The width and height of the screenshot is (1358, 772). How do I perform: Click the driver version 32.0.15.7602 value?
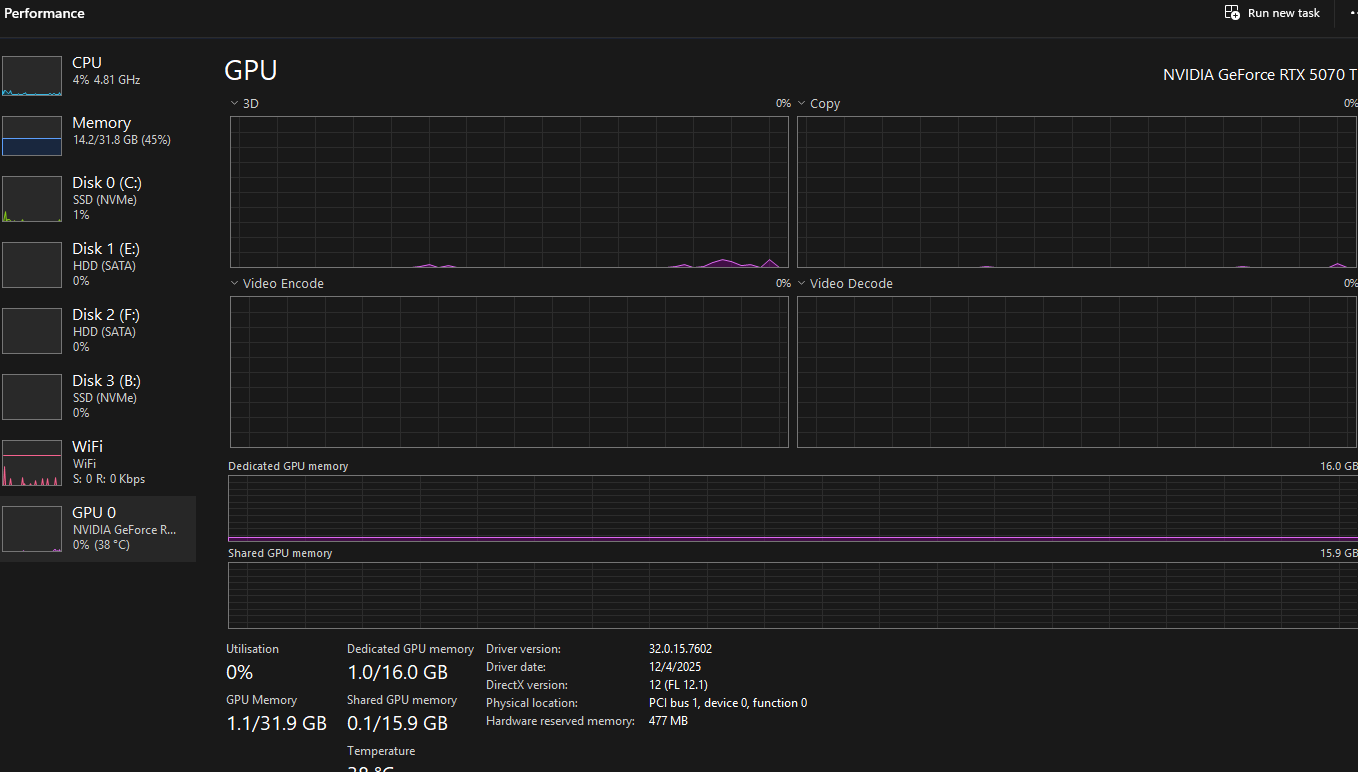tap(680, 649)
